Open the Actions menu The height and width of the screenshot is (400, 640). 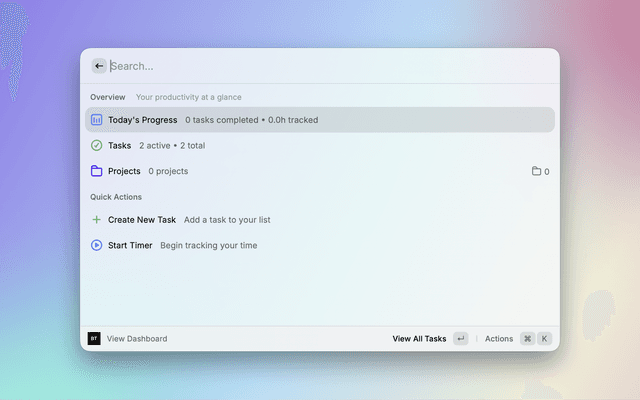pos(499,339)
